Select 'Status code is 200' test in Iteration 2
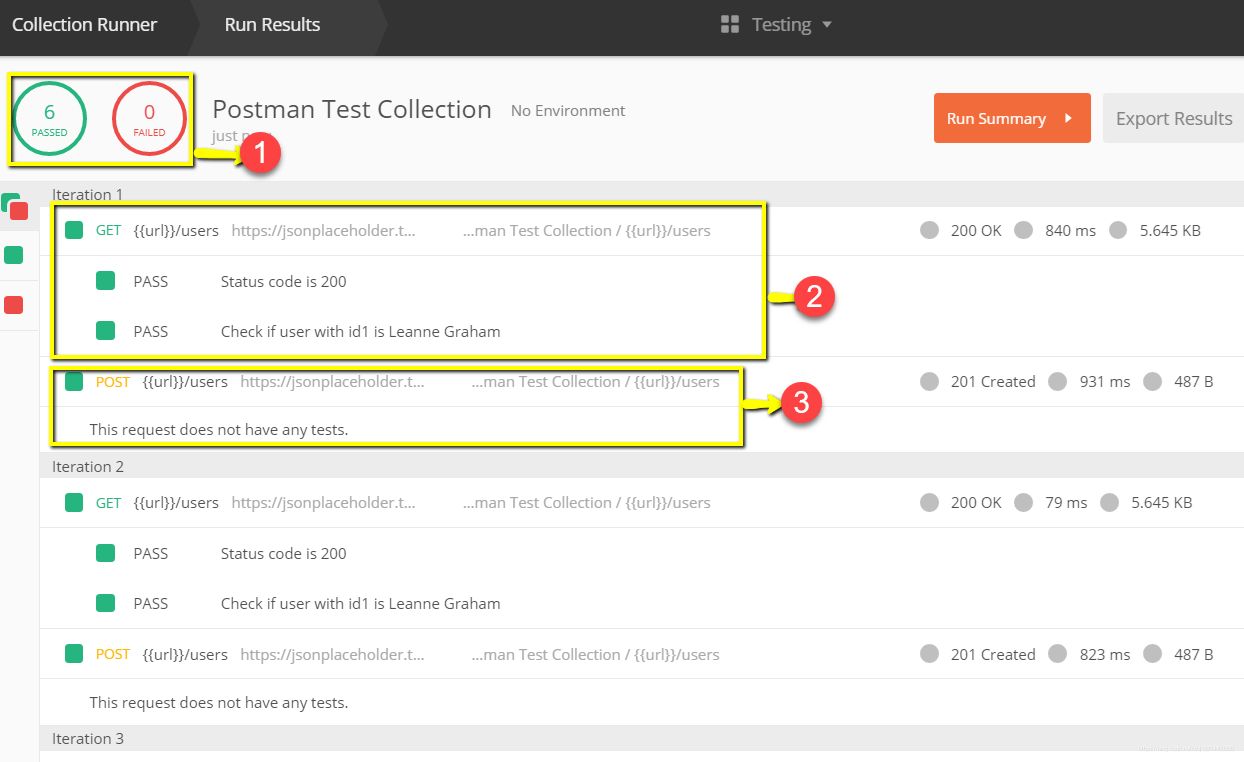Viewport: 1244px width, 762px height. click(x=283, y=554)
